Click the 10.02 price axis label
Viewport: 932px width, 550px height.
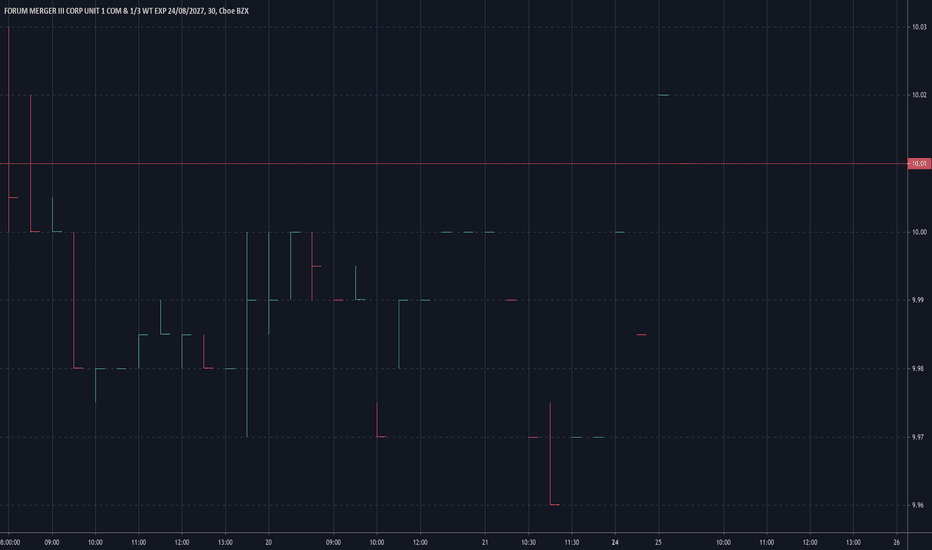tap(919, 95)
